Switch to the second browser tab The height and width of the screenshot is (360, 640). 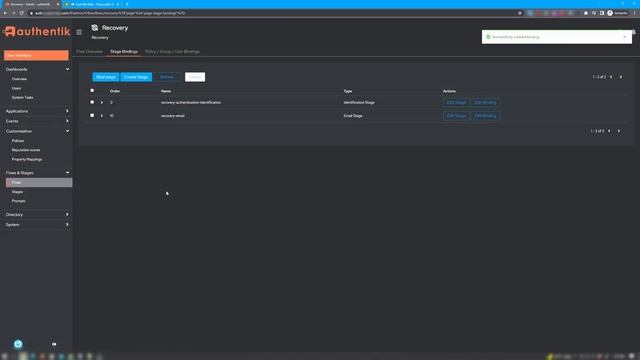click(x=92, y=4)
